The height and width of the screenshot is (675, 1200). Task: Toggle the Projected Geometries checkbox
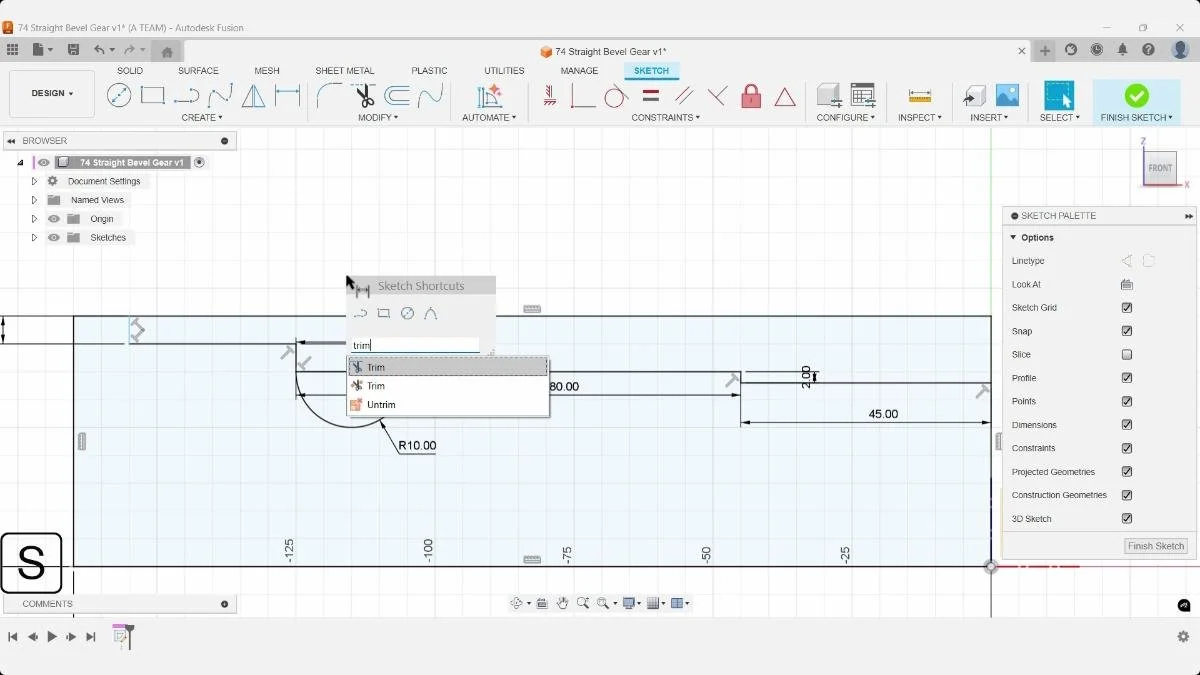(1127, 472)
